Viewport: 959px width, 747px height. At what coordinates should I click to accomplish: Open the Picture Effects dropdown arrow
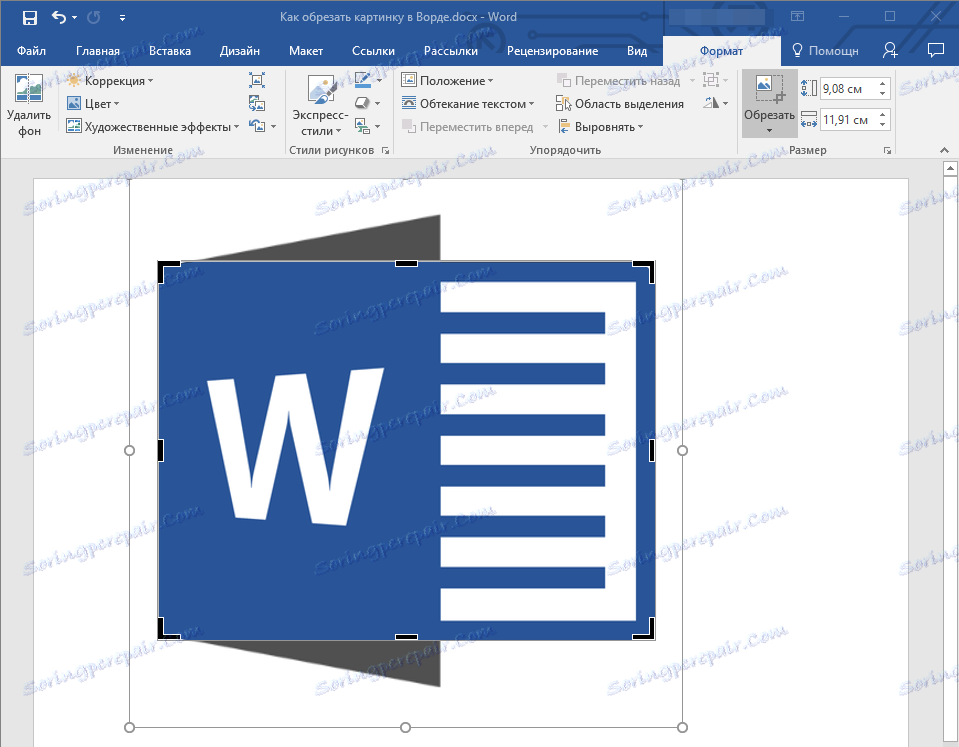click(x=377, y=104)
